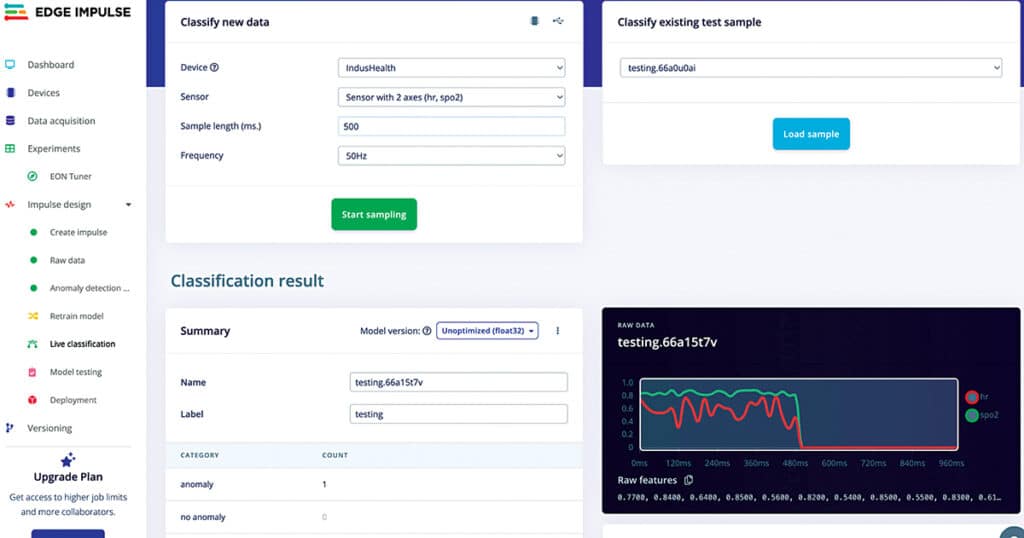Screen dimensions: 1024x538
Task: Click the Name field testing.66a15t7v
Action: [x=458, y=383]
